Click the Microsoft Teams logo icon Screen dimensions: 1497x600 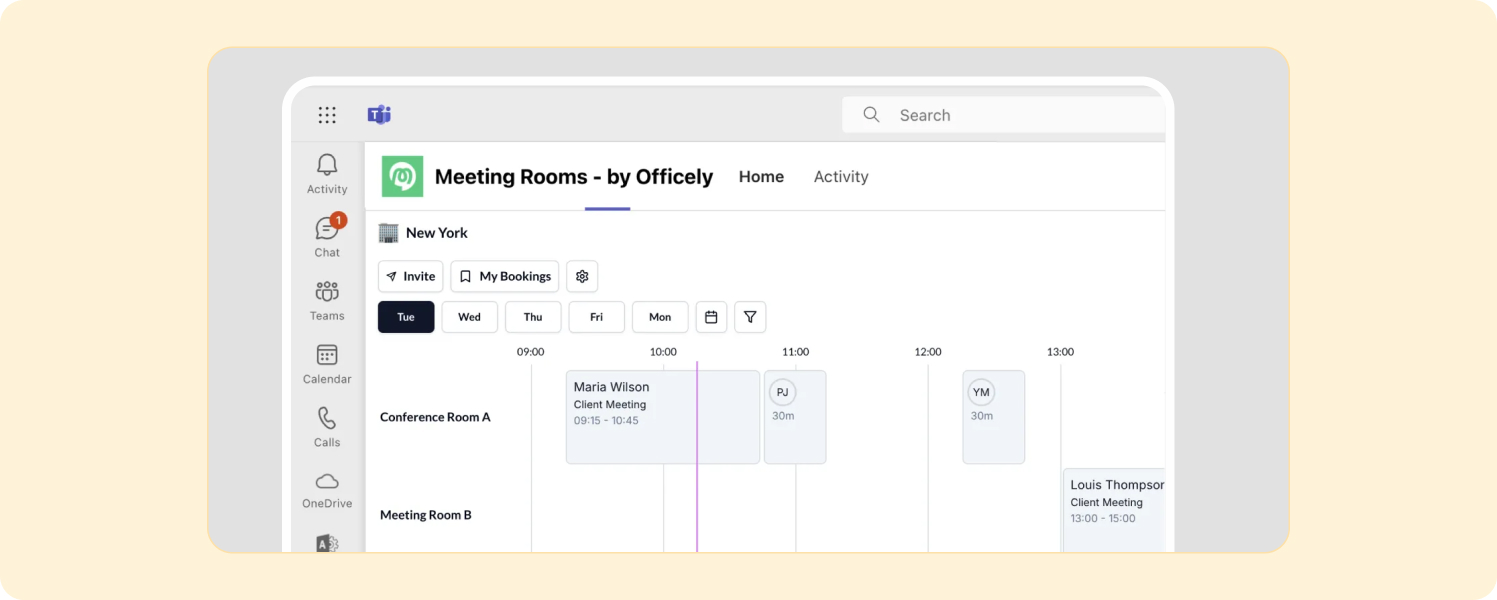379,115
